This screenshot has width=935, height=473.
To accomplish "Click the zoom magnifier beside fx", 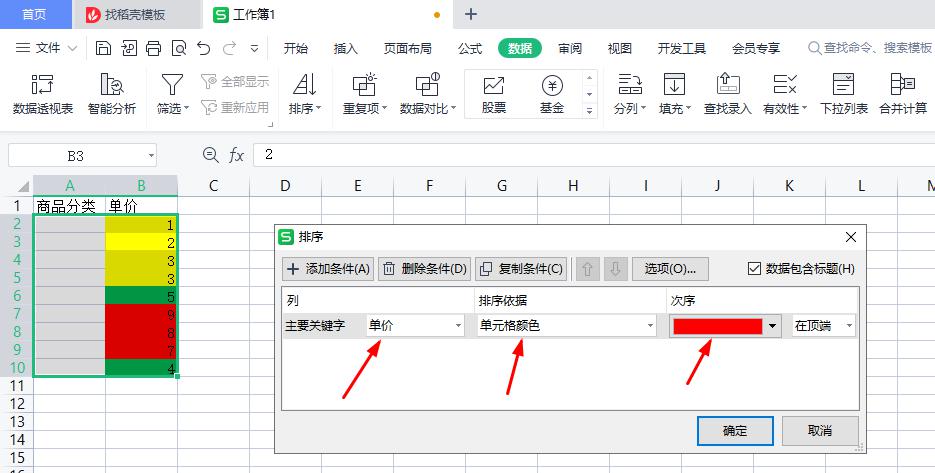I will click(210, 155).
